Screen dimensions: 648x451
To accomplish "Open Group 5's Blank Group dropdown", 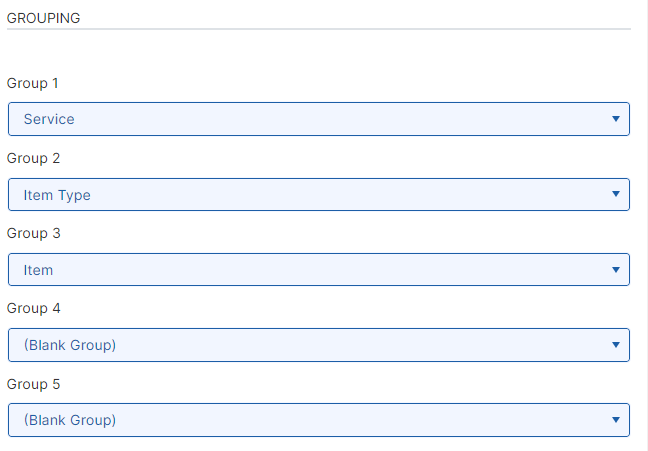I will pyautogui.click(x=318, y=420).
